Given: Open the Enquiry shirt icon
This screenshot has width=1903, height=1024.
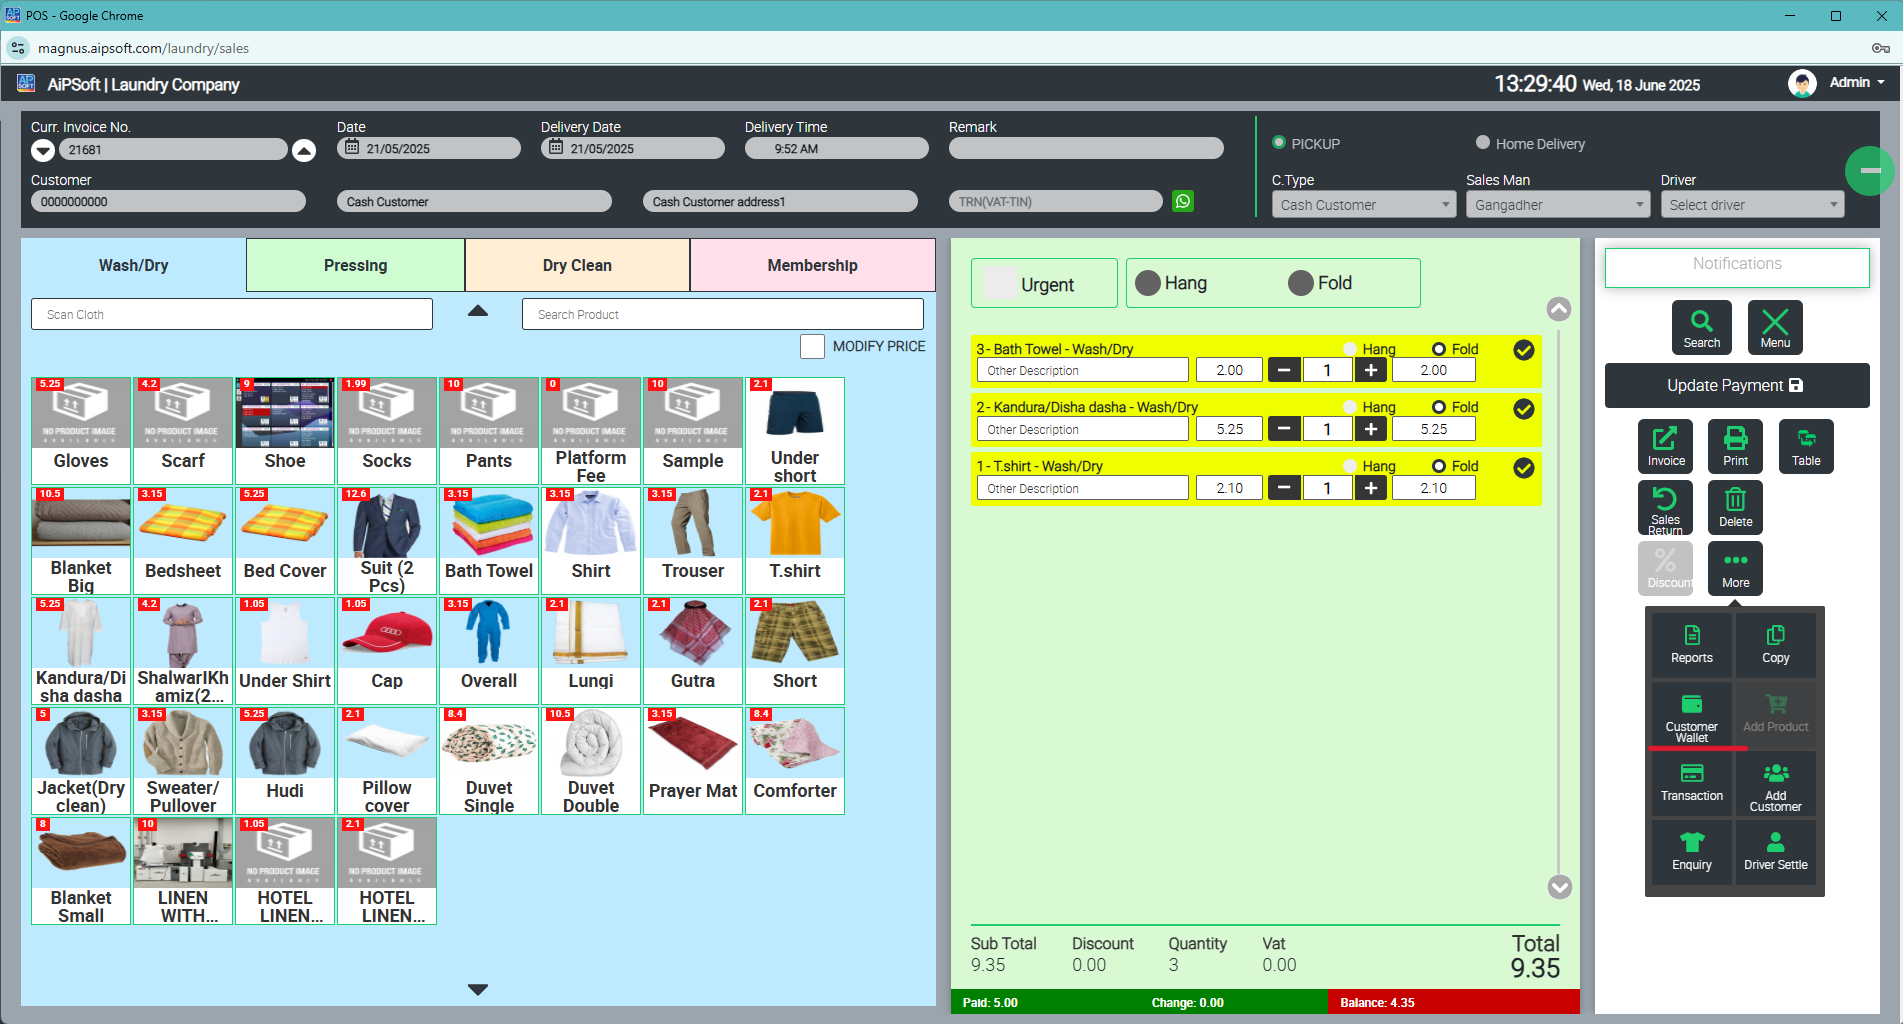Looking at the screenshot, I should (x=1691, y=852).
